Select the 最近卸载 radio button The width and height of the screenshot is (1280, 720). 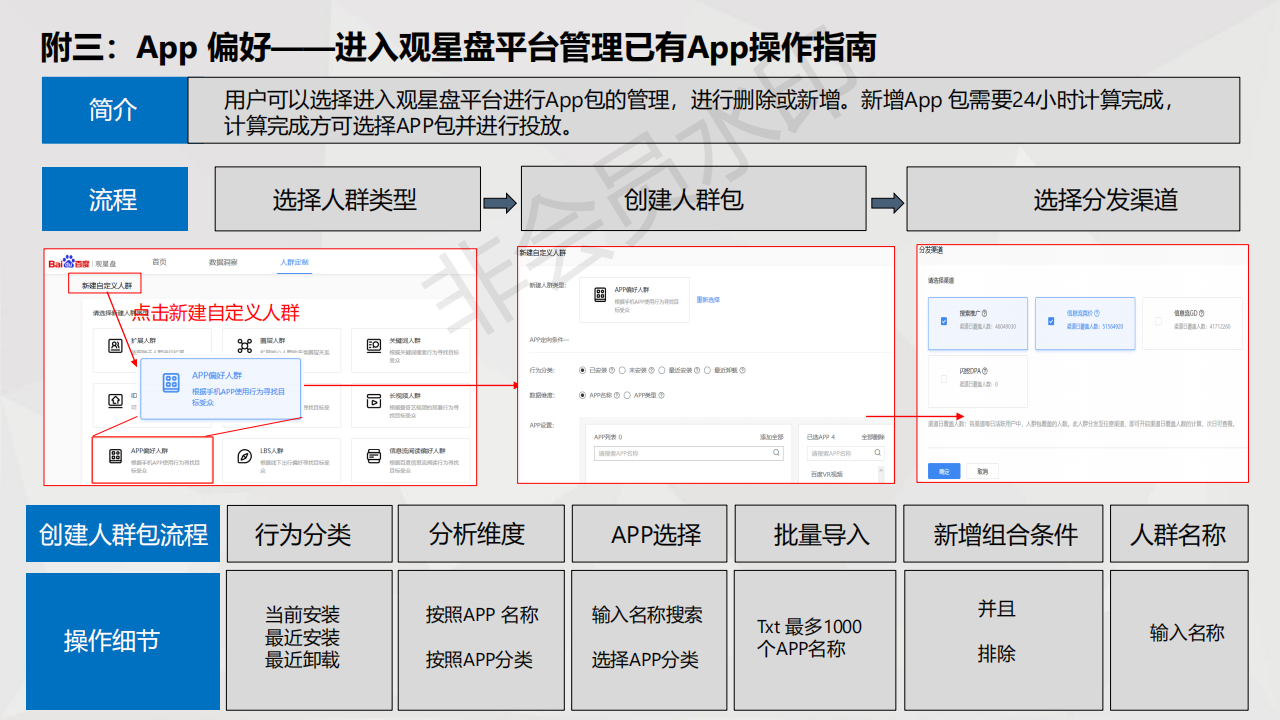click(707, 370)
